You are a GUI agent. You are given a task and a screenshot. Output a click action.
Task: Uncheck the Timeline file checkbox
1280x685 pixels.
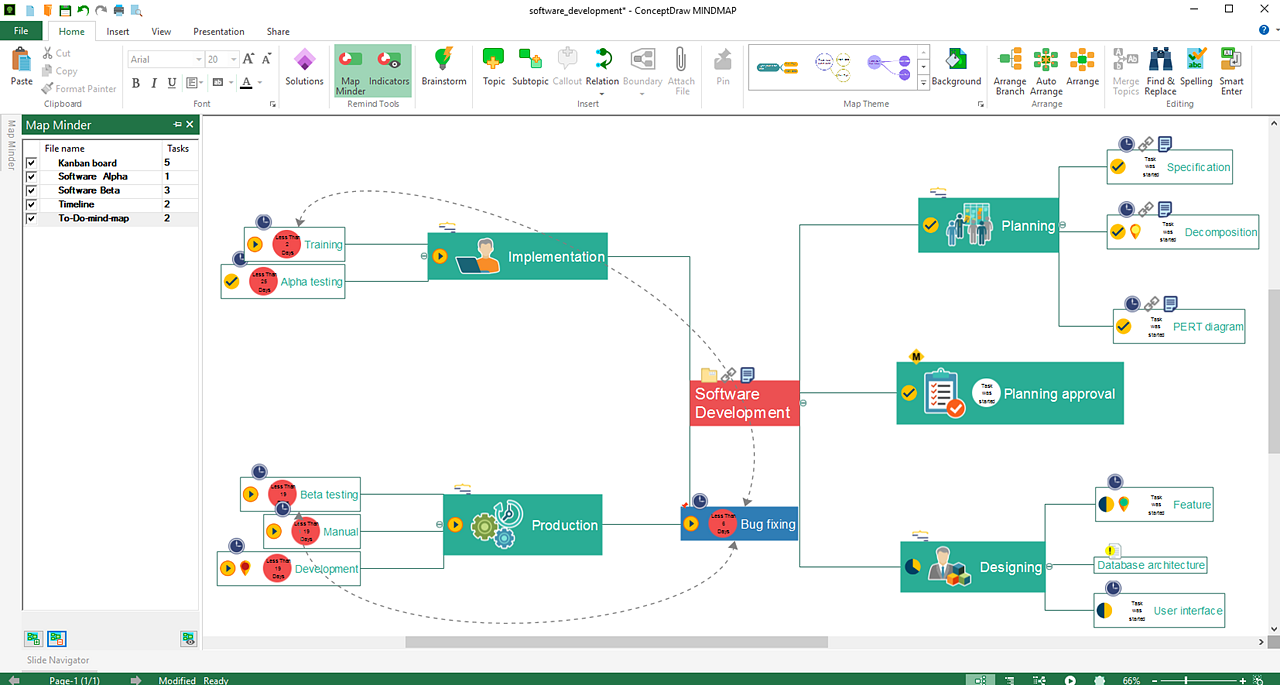point(31,205)
